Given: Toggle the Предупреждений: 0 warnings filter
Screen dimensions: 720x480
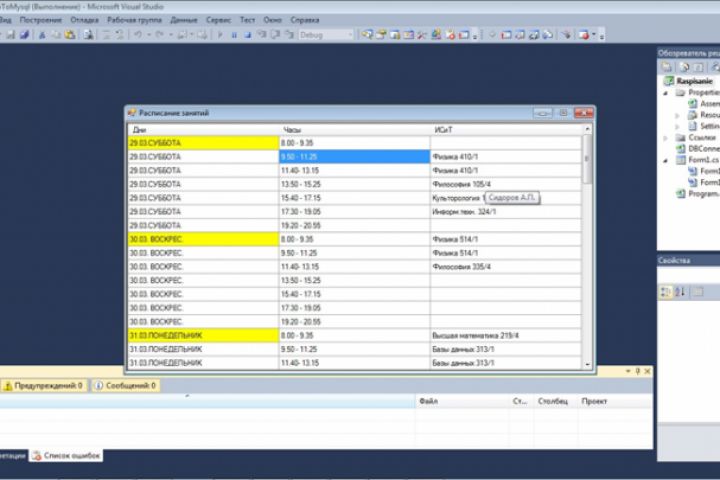Looking at the screenshot, I should tap(44, 385).
